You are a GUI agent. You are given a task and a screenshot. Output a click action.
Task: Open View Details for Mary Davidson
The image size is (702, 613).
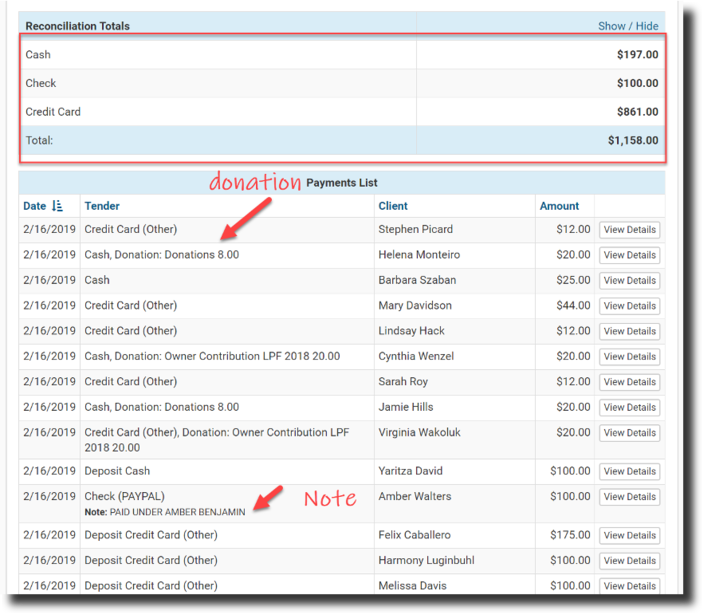[629, 306]
